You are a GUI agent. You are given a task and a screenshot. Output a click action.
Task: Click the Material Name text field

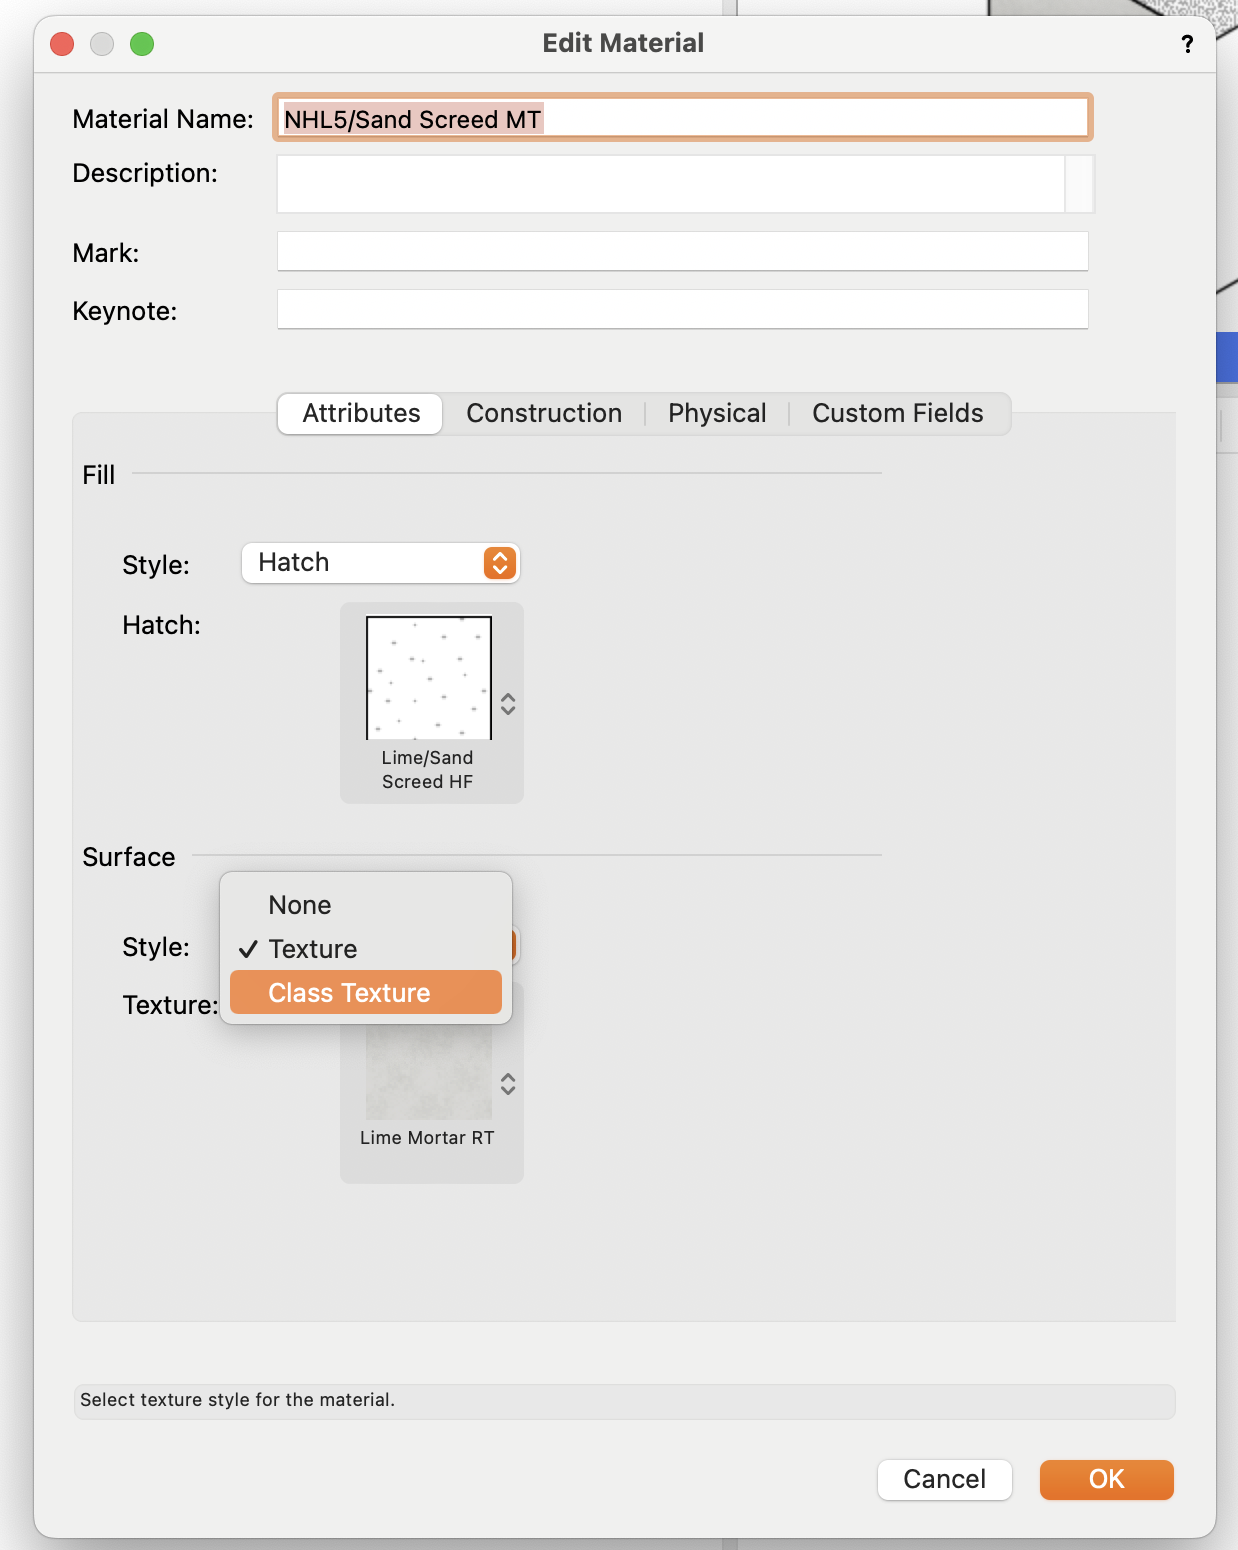click(x=682, y=119)
